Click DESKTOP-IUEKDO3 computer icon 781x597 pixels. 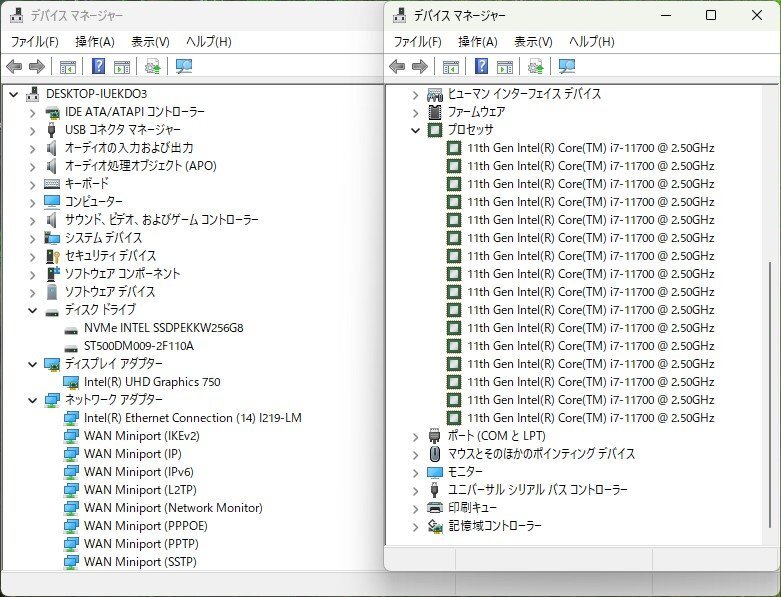(x=33, y=94)
